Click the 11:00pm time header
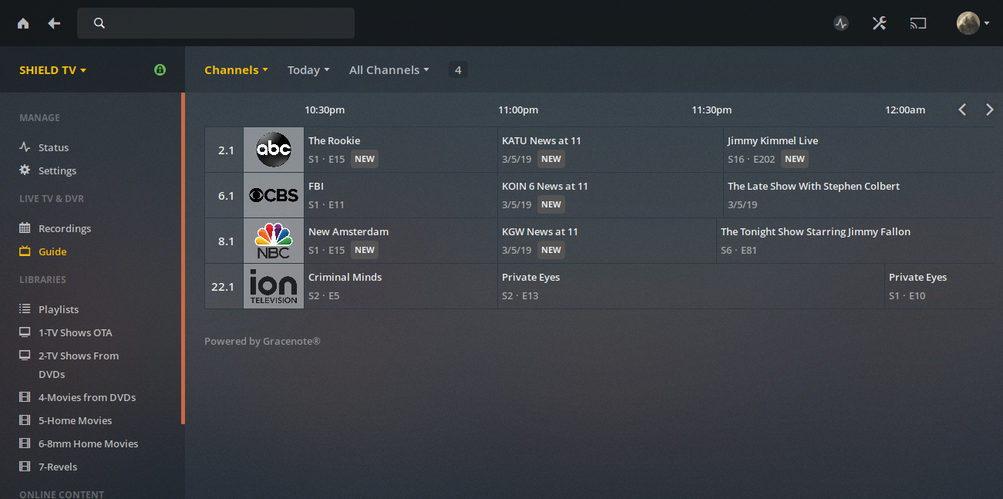The image size is (1003, 499). coord(518,110)
